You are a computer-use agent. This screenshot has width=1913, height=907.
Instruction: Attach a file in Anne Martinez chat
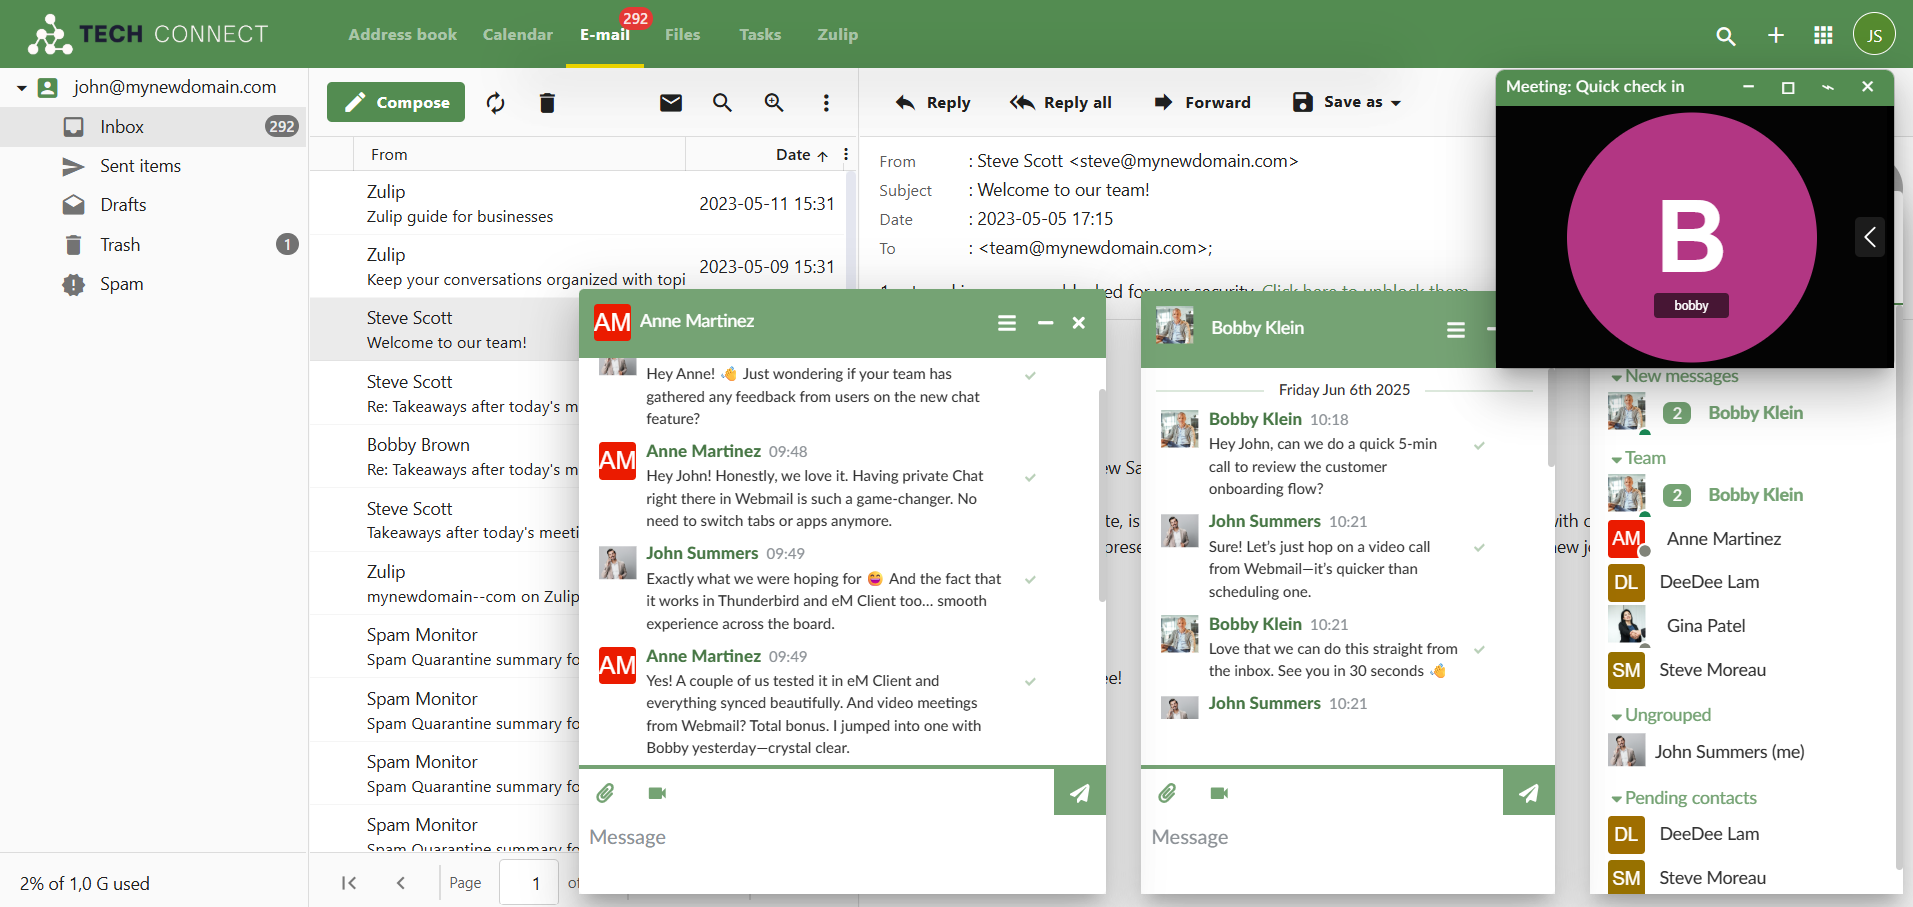point(605,792)
